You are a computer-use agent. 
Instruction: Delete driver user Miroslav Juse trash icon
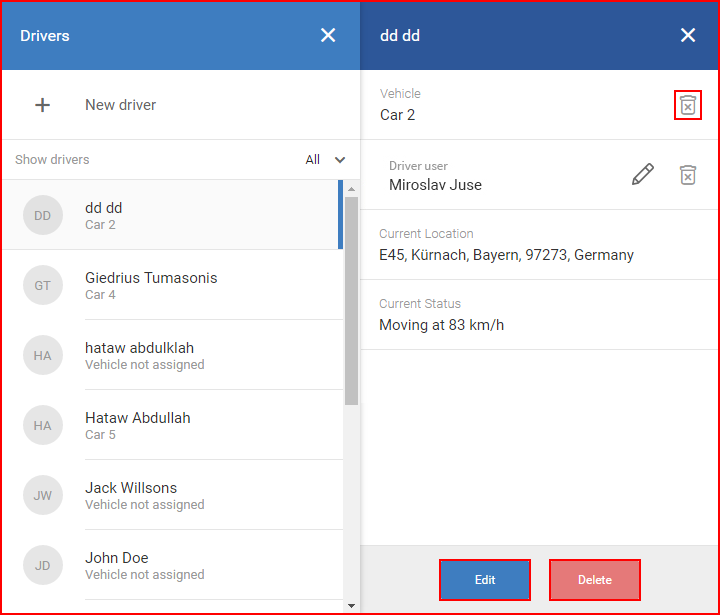tap(687, 175)
